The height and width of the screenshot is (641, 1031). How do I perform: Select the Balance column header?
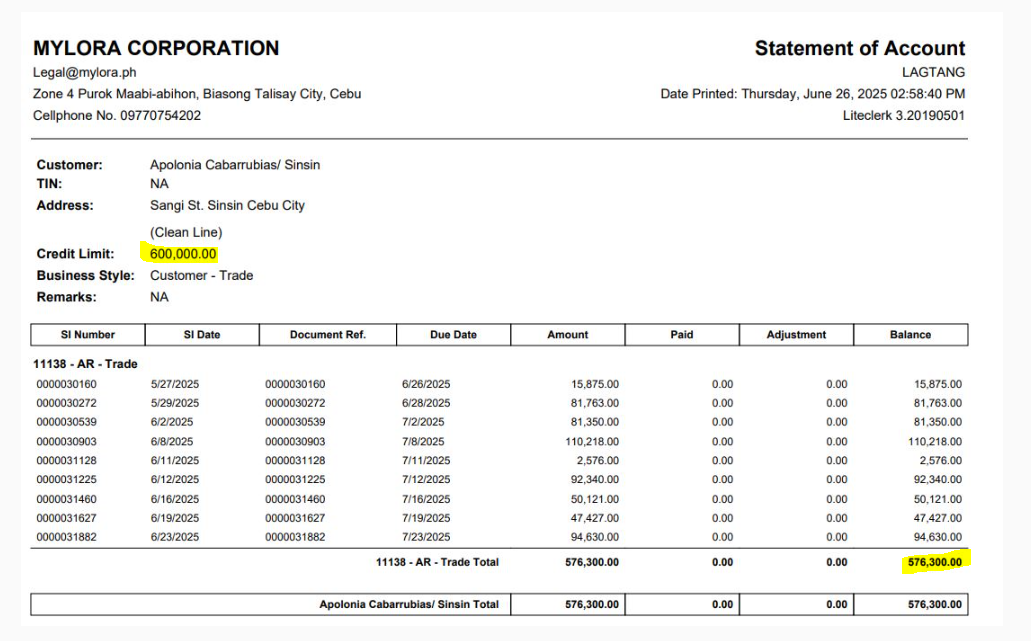point(910,335)
